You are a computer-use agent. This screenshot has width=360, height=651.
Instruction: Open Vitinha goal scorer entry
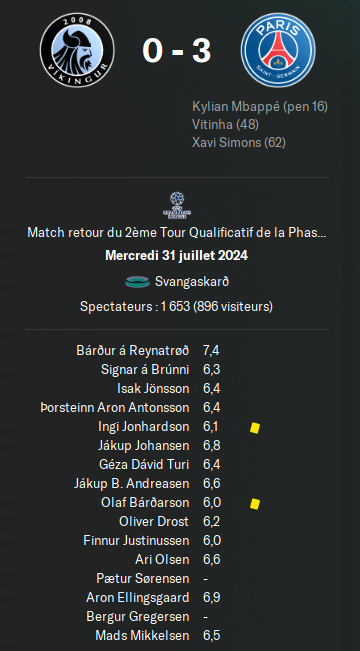click(225, 124)
